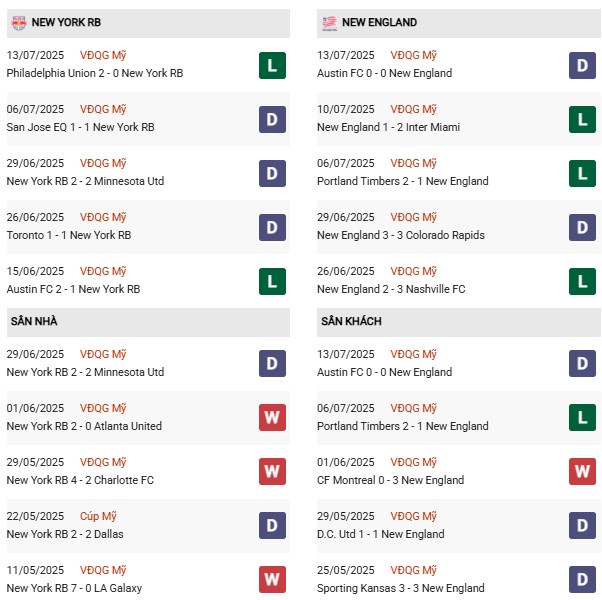Click D badge for San Jose EQ match
This screenshot has height=600, width=602.
tap(272, 120)
